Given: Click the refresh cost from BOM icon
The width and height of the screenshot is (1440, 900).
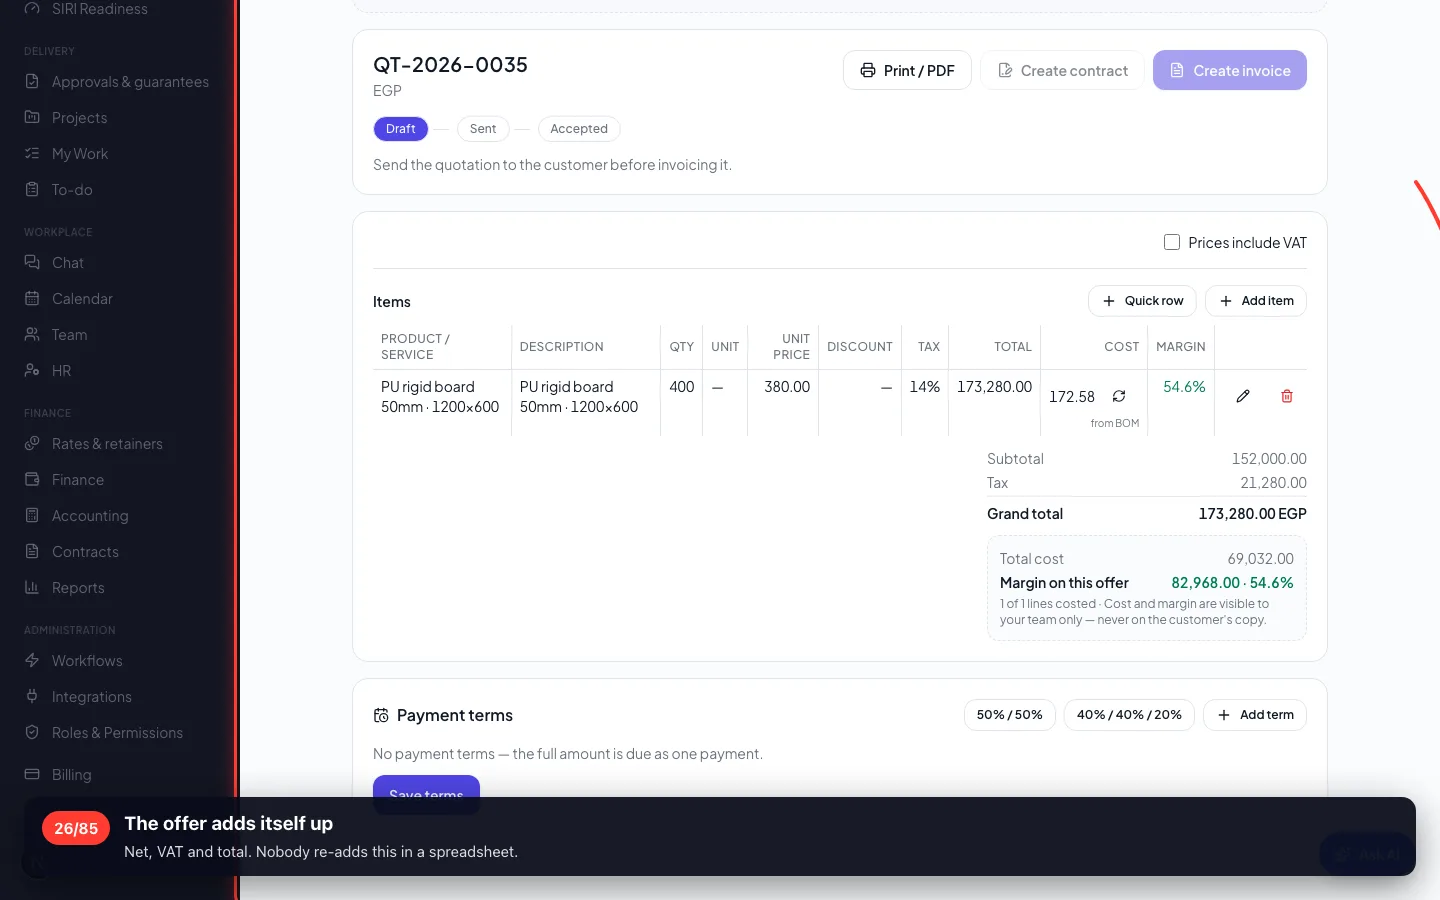Looking at the screenshot, I should coord(1119,397).
